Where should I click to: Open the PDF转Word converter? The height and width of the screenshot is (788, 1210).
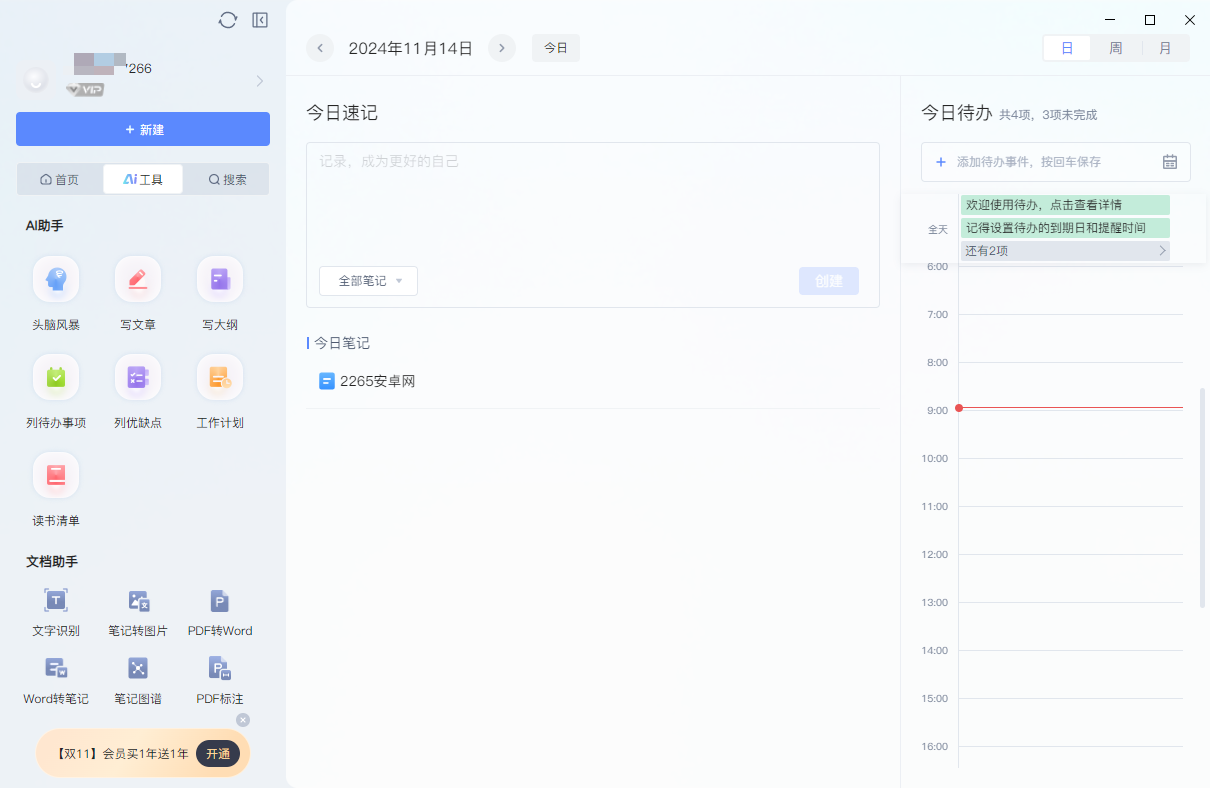[x=219, y=612]
